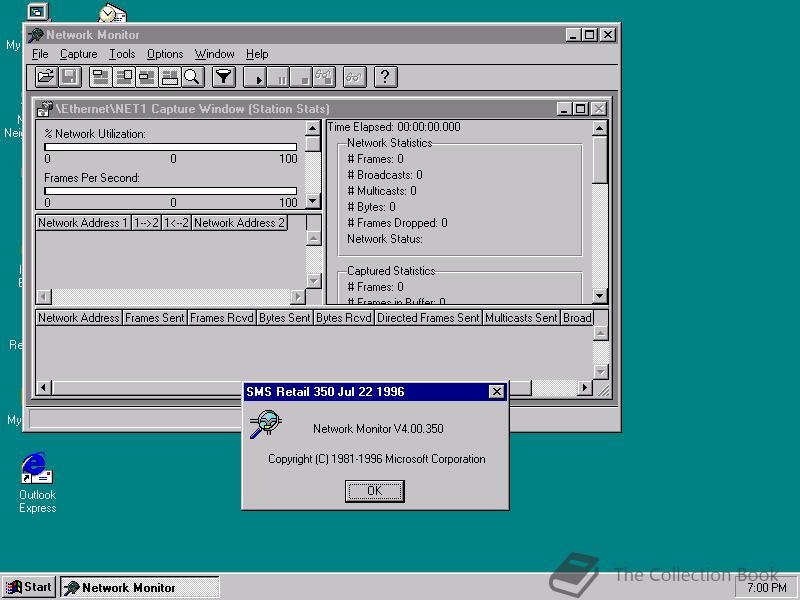Click the 1<--2 column header
The height and width of the screenshot is (600, 800).
[176, 223]
